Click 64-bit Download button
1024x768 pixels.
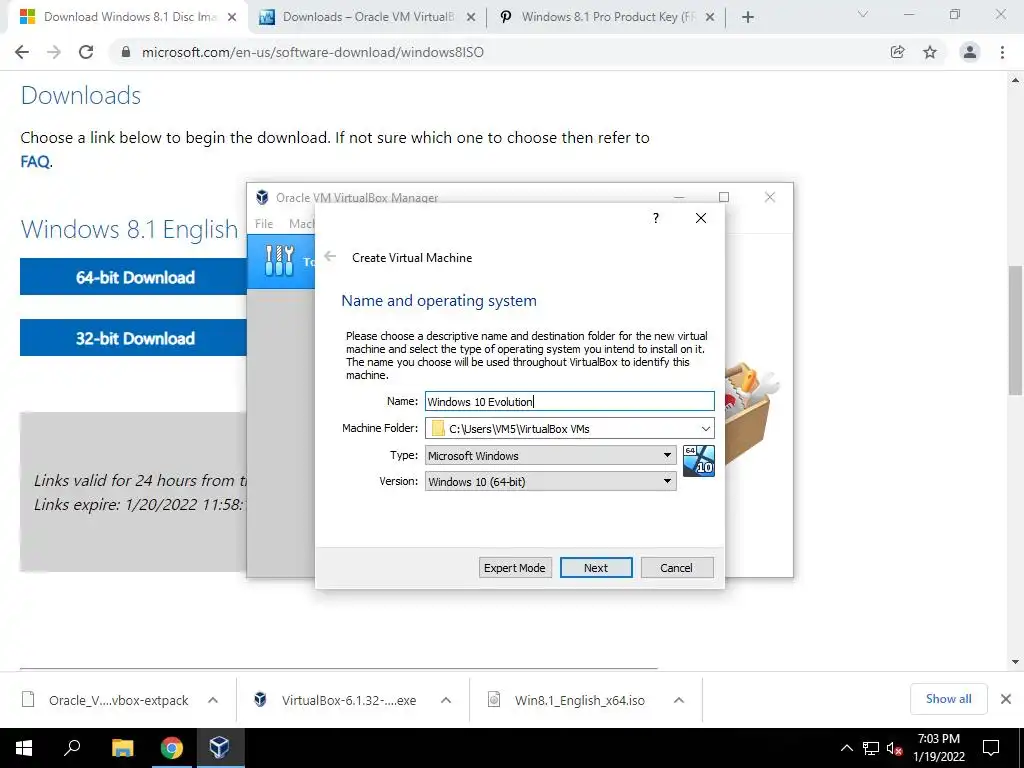point(133,277)
